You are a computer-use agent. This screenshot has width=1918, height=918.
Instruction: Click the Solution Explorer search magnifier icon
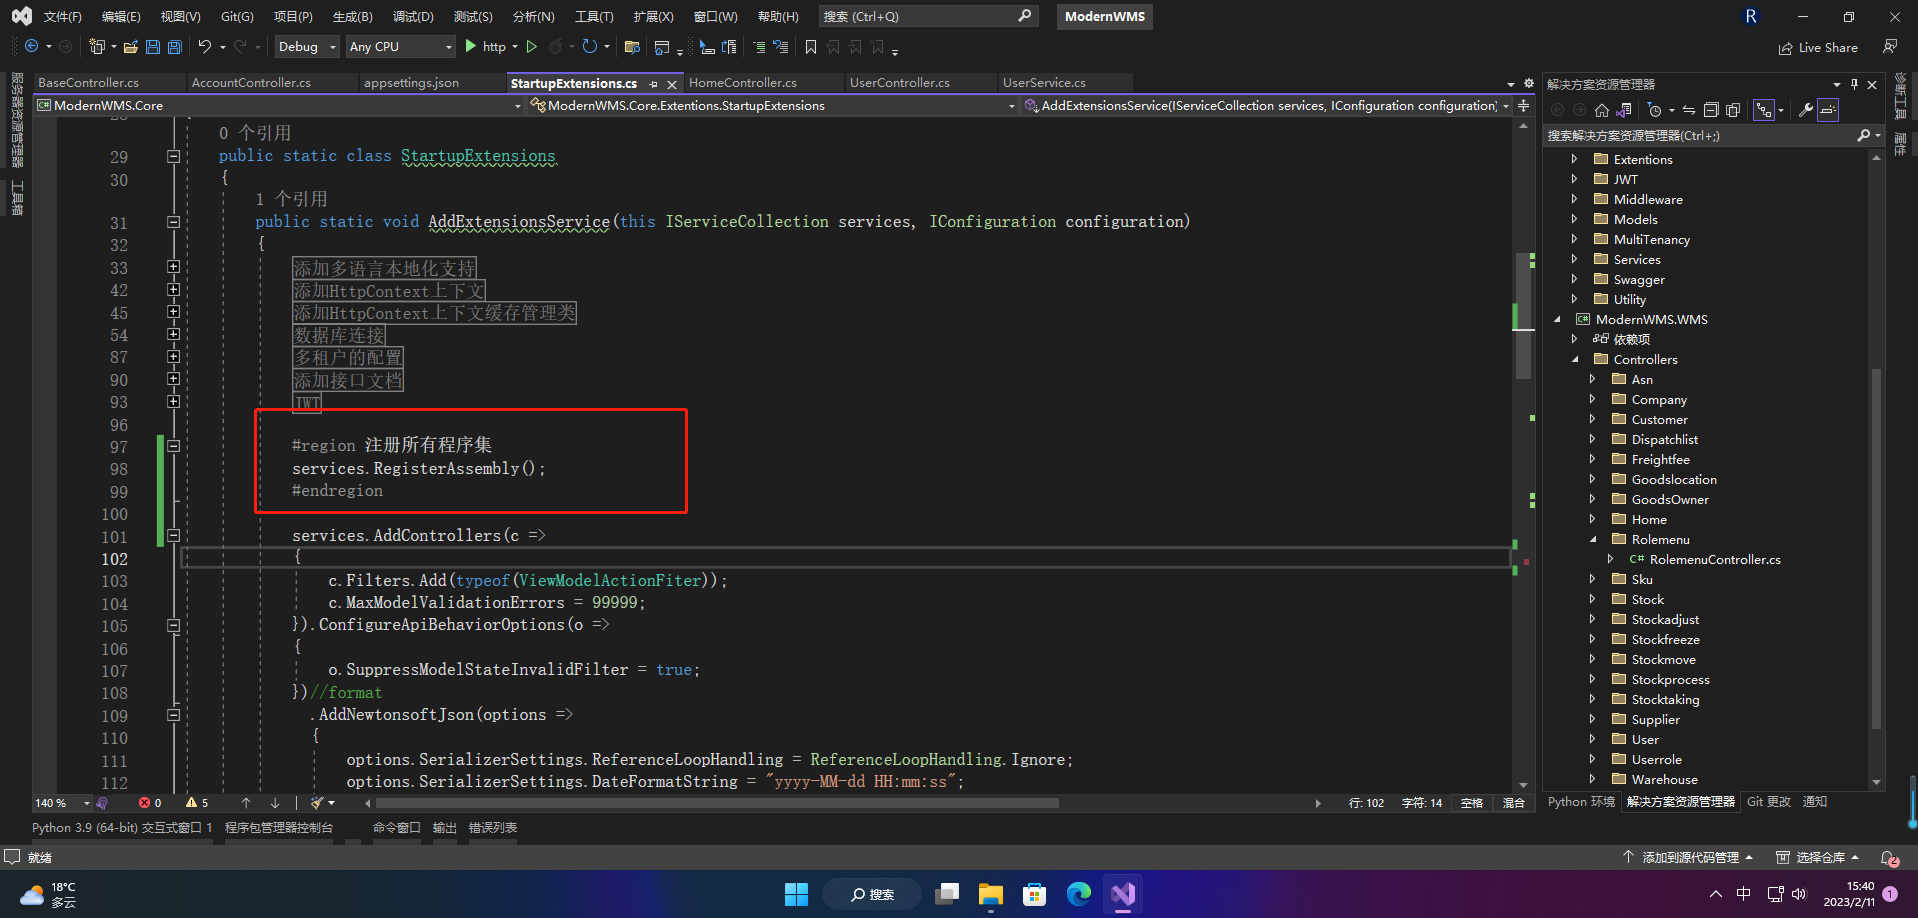pos(1864,135)
